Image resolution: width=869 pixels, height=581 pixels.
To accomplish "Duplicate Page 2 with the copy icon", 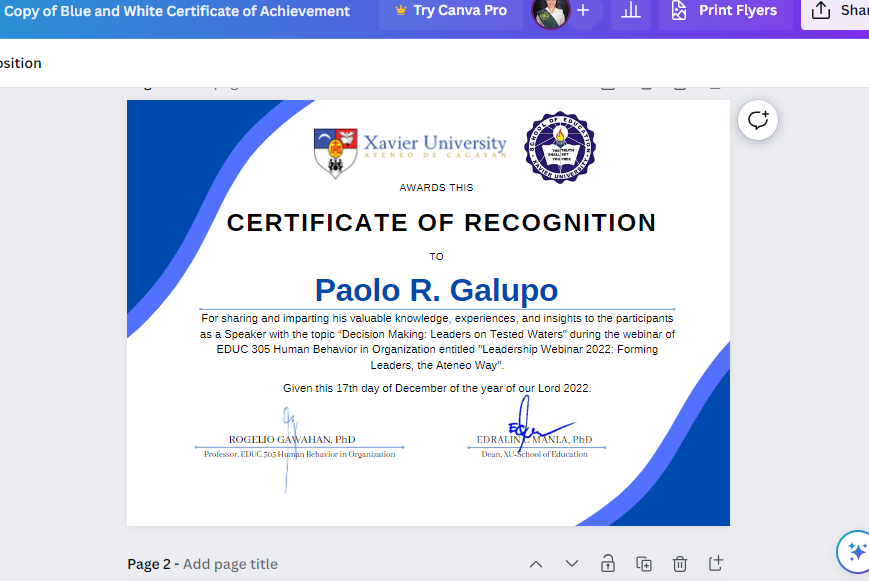I will pyautogui.click(x=643, y=564).
